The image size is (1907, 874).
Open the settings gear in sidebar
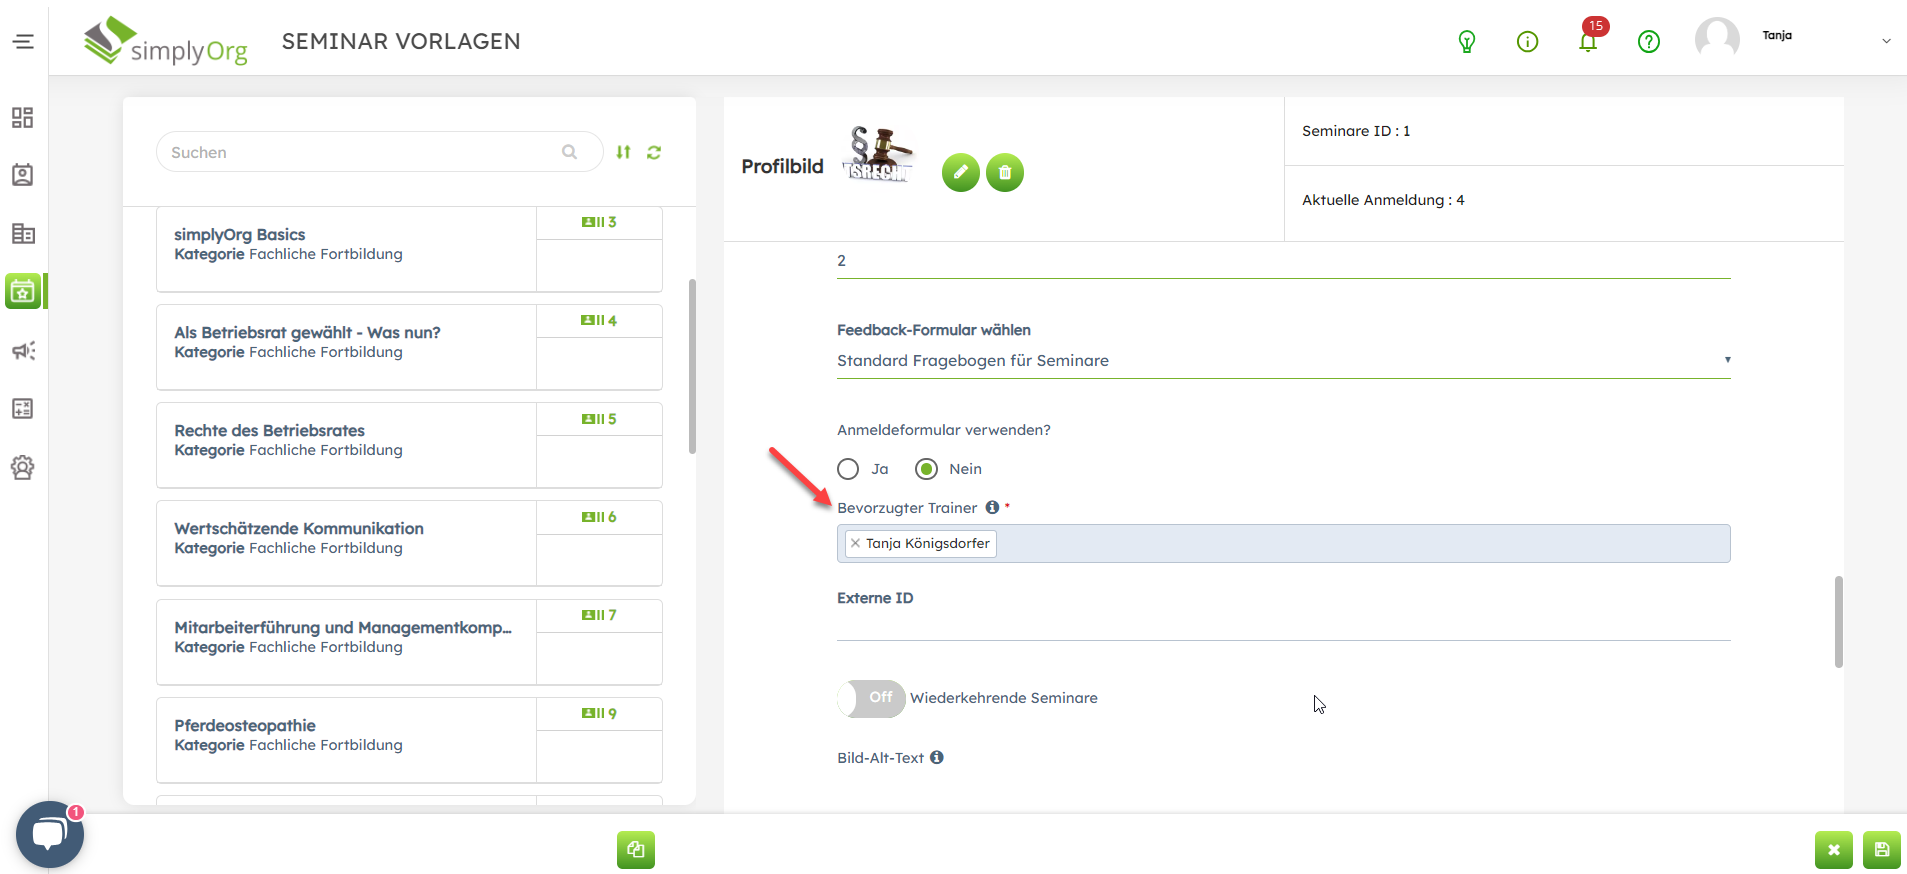tap(23, 467)
